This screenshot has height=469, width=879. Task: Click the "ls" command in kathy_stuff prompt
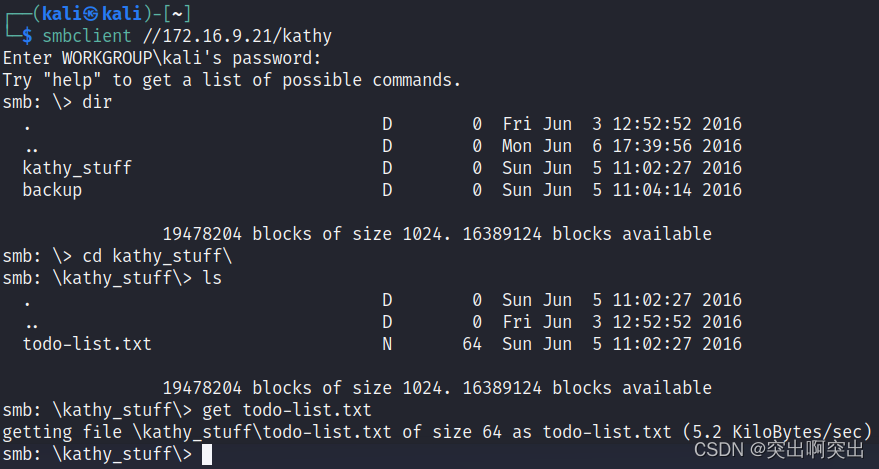212,278
